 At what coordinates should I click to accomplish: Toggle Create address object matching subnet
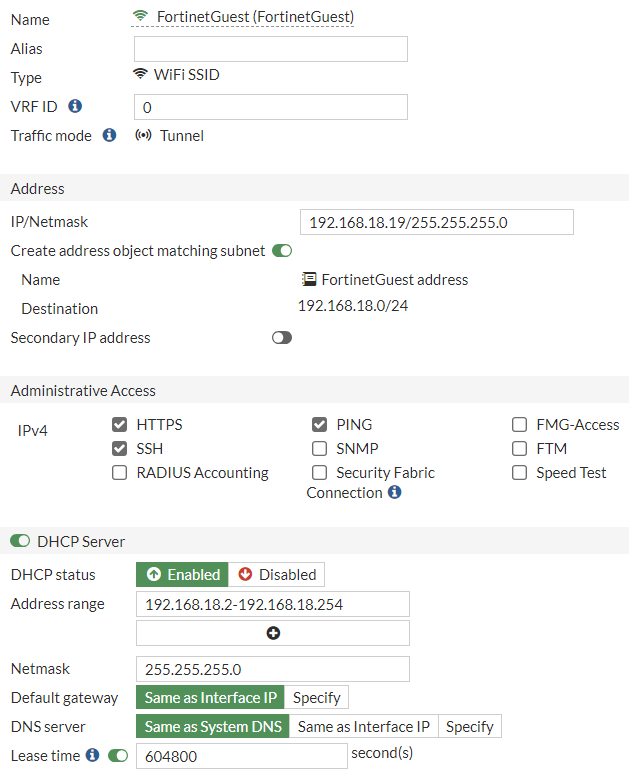[282, 251]
